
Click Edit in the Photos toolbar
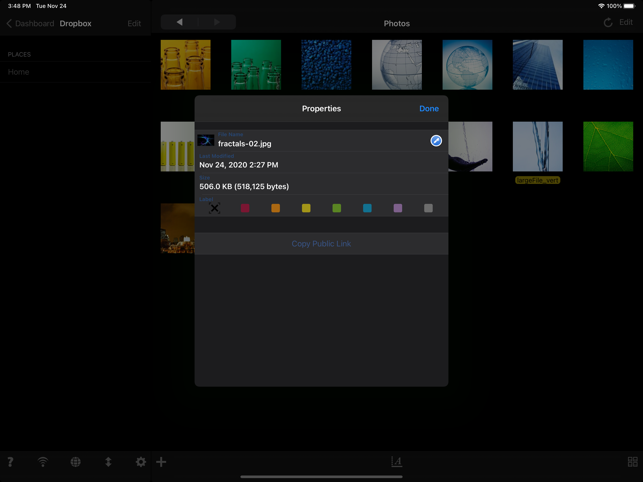(626, 22)
